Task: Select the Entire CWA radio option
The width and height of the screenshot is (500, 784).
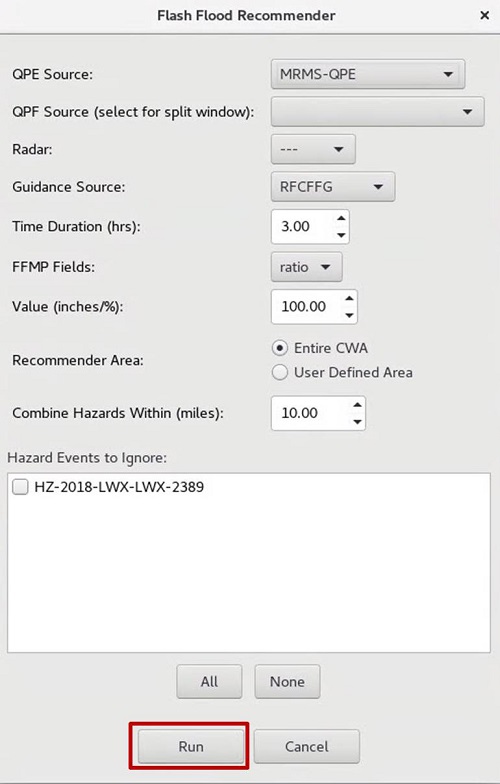Action: point(280,348)
